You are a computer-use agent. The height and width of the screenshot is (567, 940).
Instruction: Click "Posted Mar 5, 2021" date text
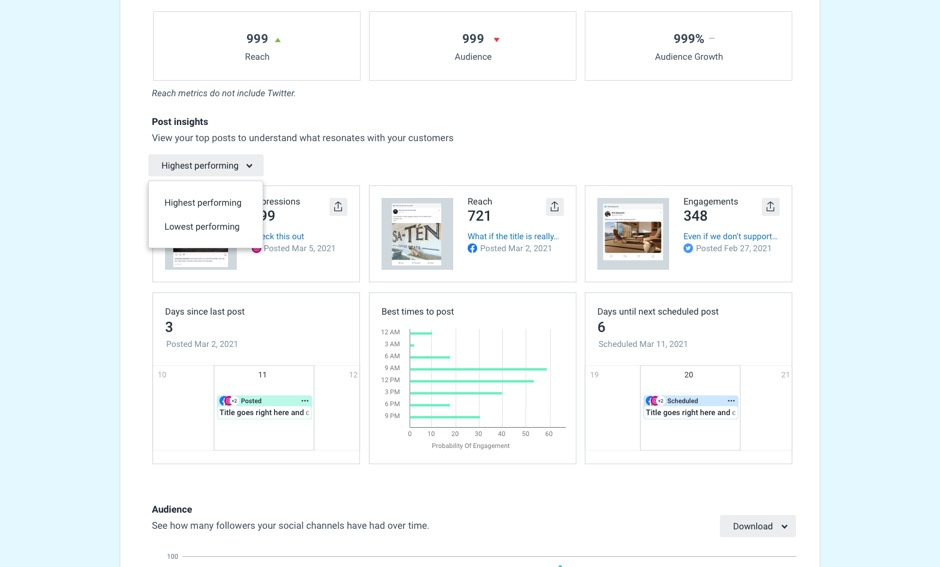[x=299, y=248]
